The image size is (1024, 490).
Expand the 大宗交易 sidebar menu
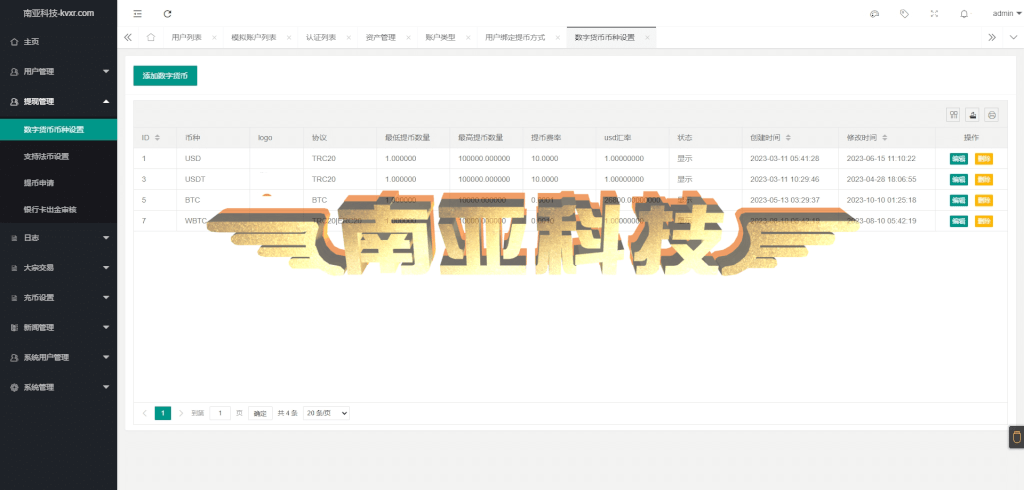click(x=58, y=267)
